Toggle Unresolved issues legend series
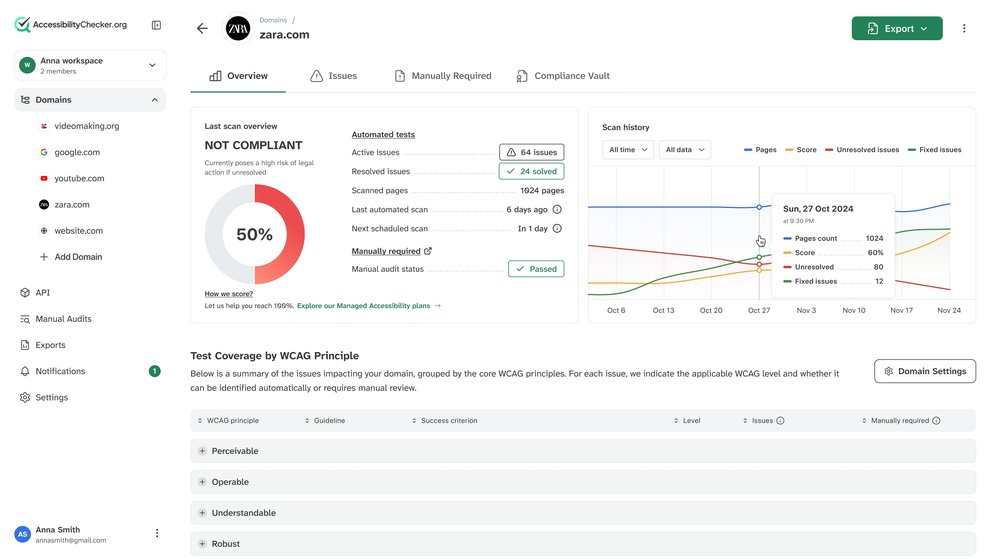This screenshot has height=559, width=1000. tap(862, 149)
